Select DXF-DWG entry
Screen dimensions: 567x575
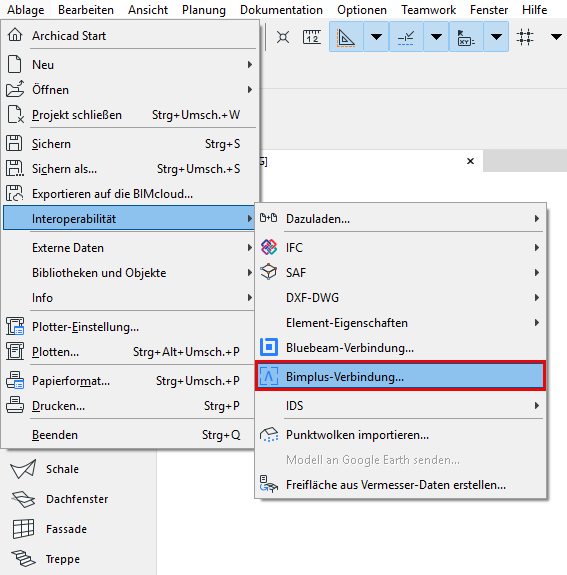[400, 297]
